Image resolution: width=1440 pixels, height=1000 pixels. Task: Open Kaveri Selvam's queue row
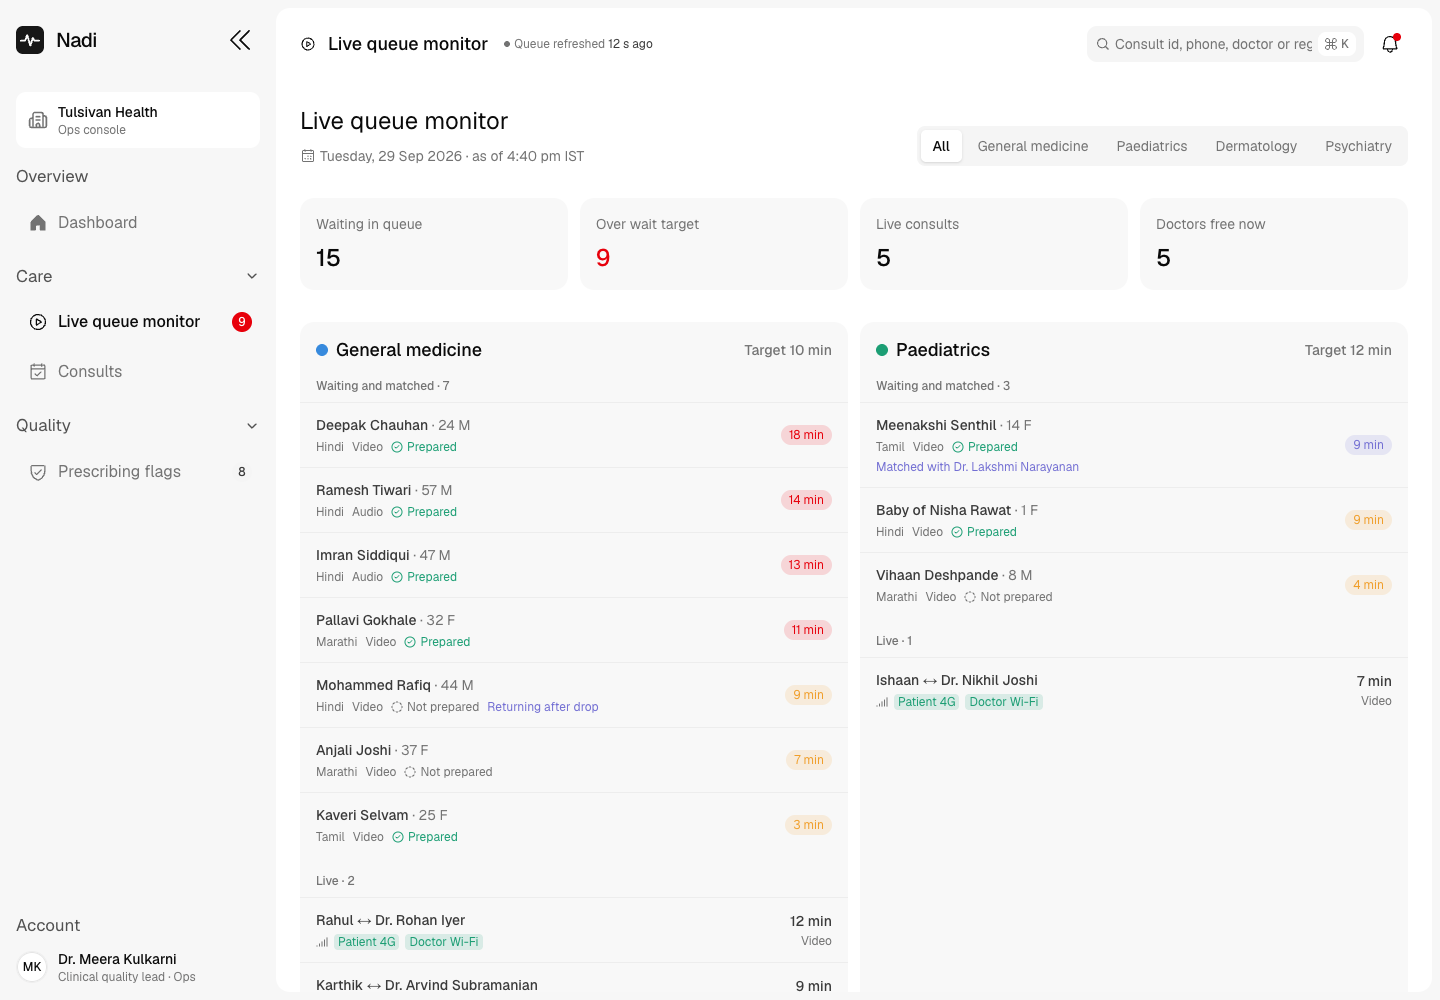click(574, 825)
